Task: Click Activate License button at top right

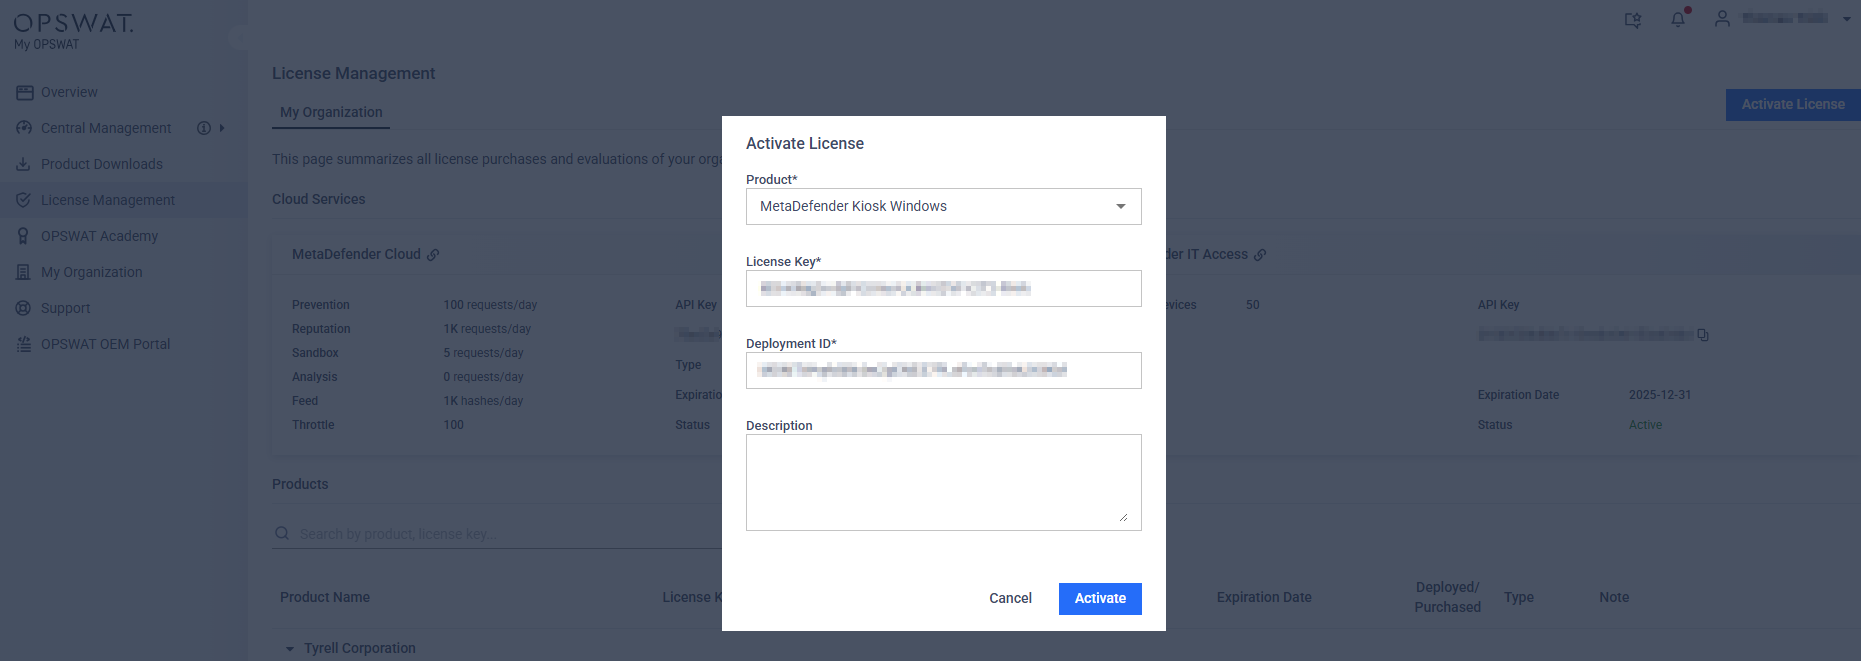Action: click(x=1793, y=104)
